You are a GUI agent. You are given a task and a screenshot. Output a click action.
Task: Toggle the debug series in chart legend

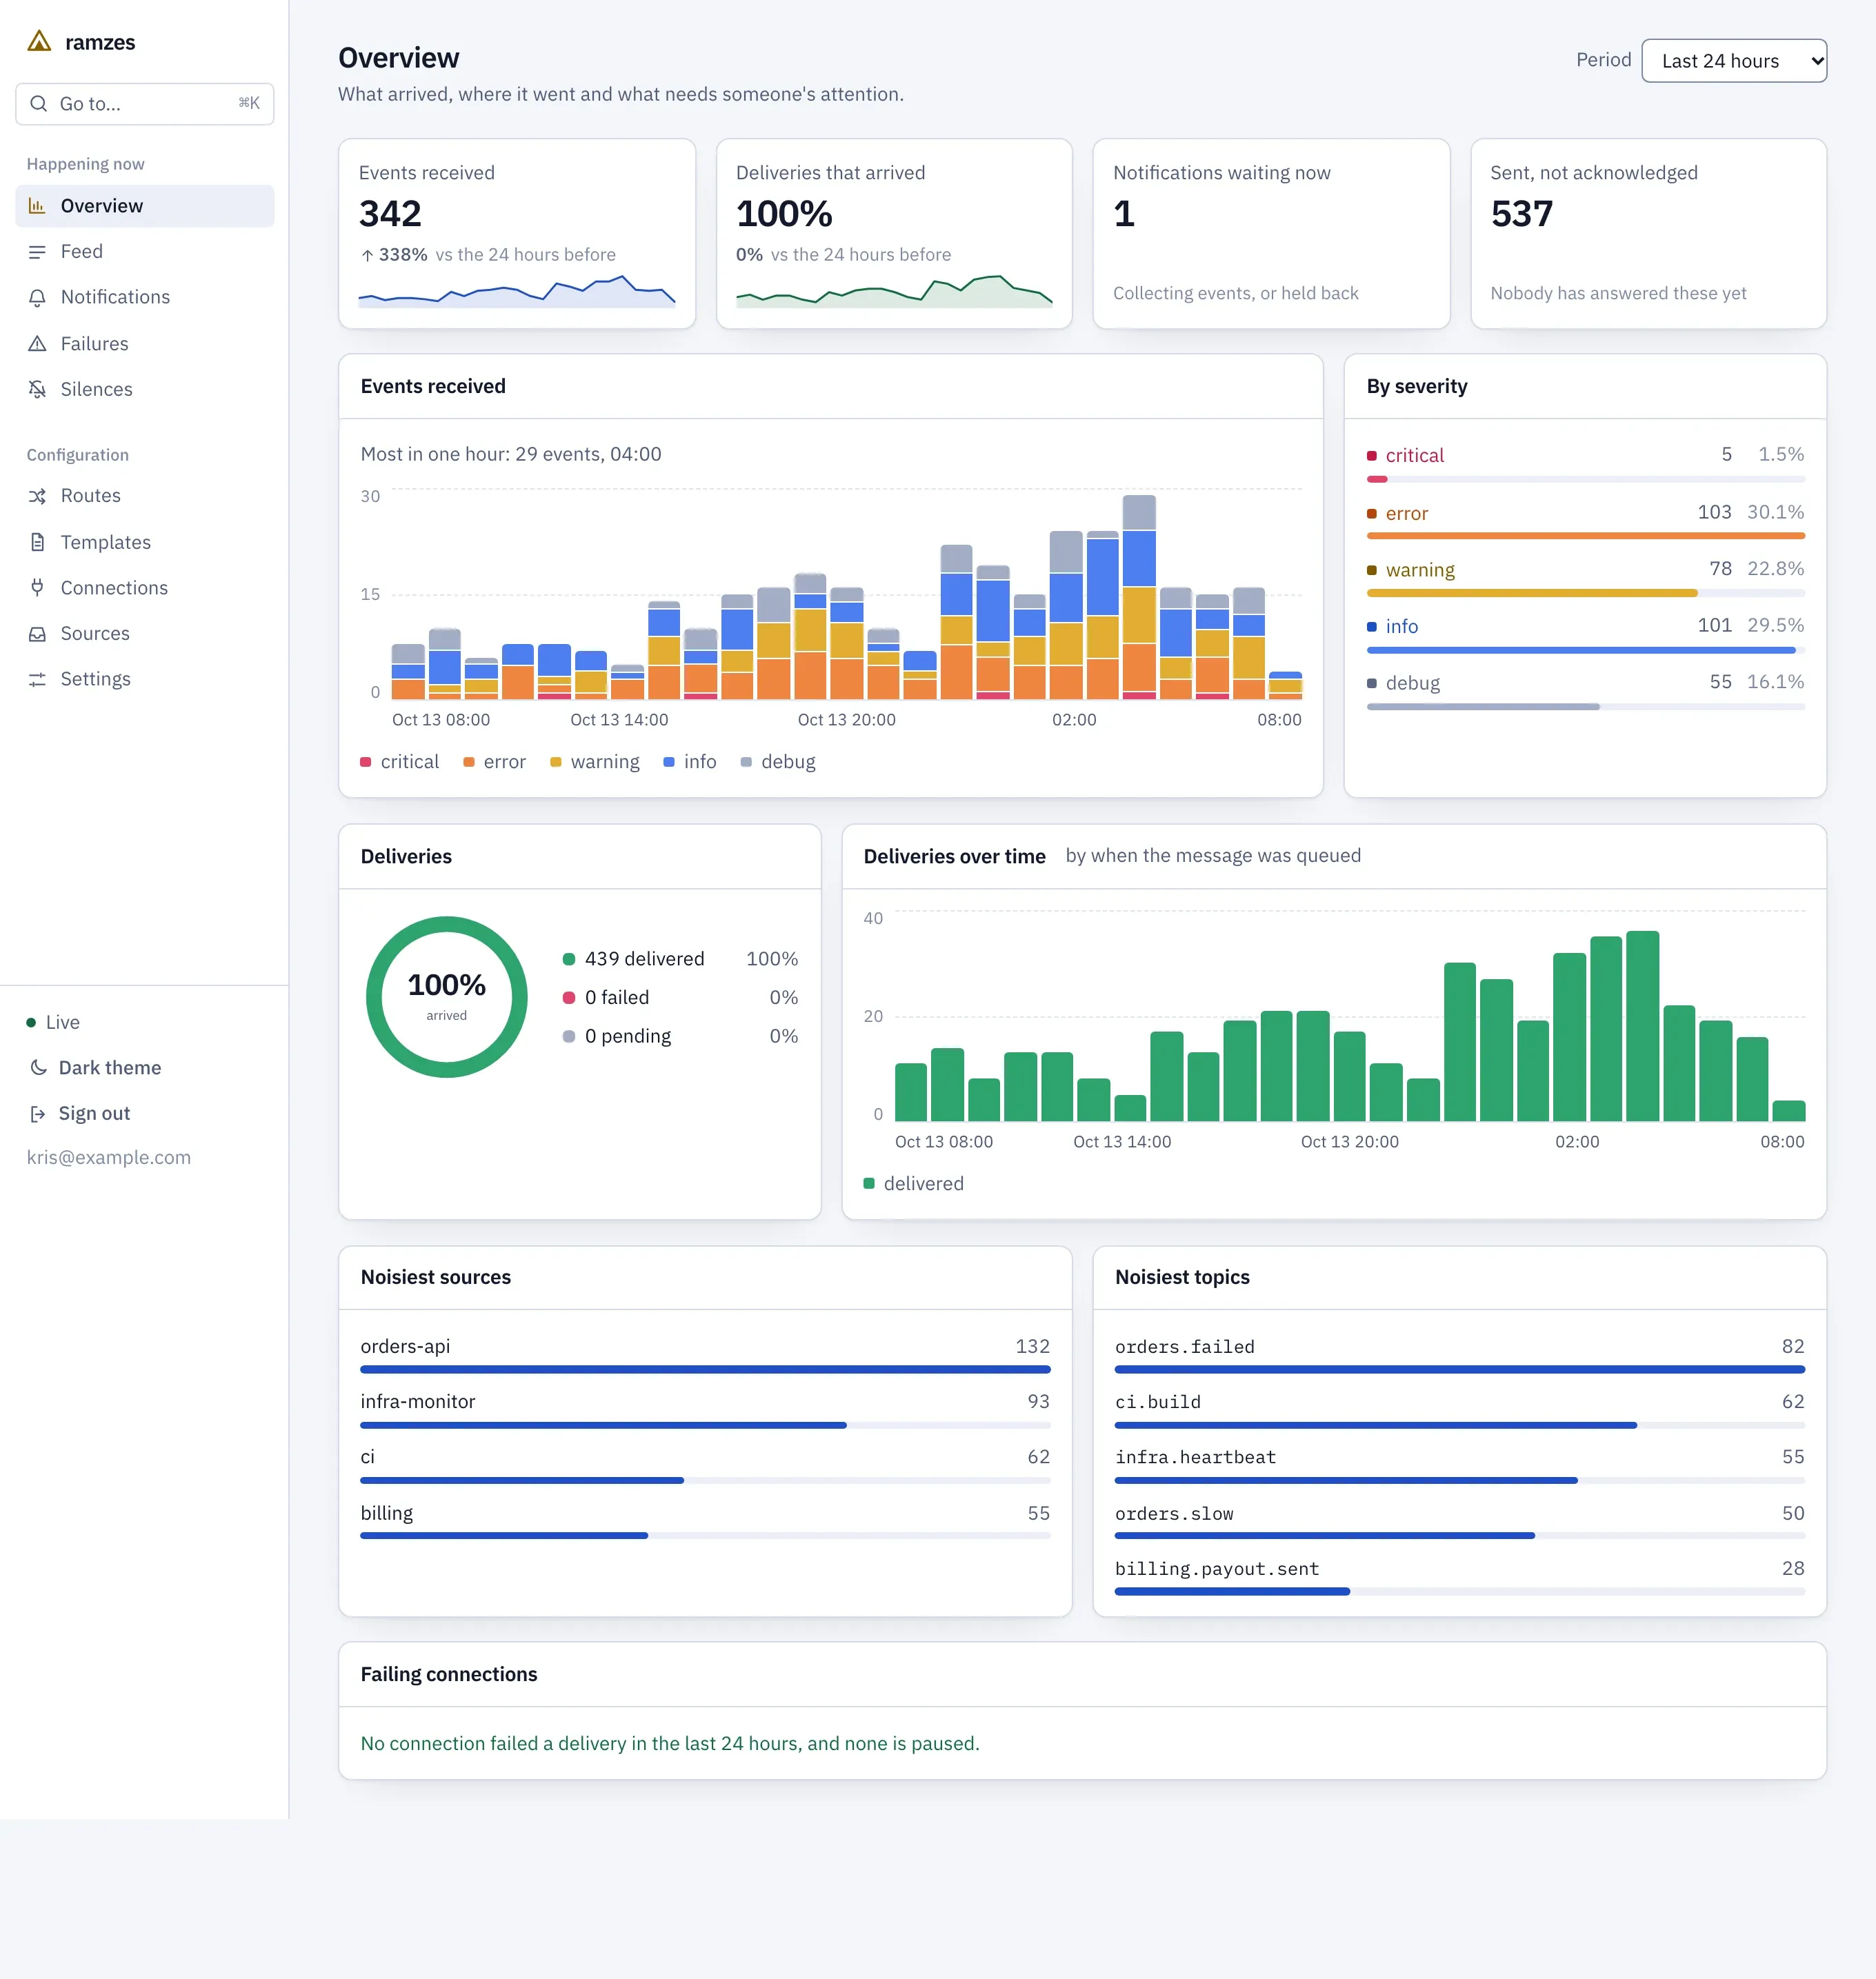pyautogui.click(x=778, y=762)
